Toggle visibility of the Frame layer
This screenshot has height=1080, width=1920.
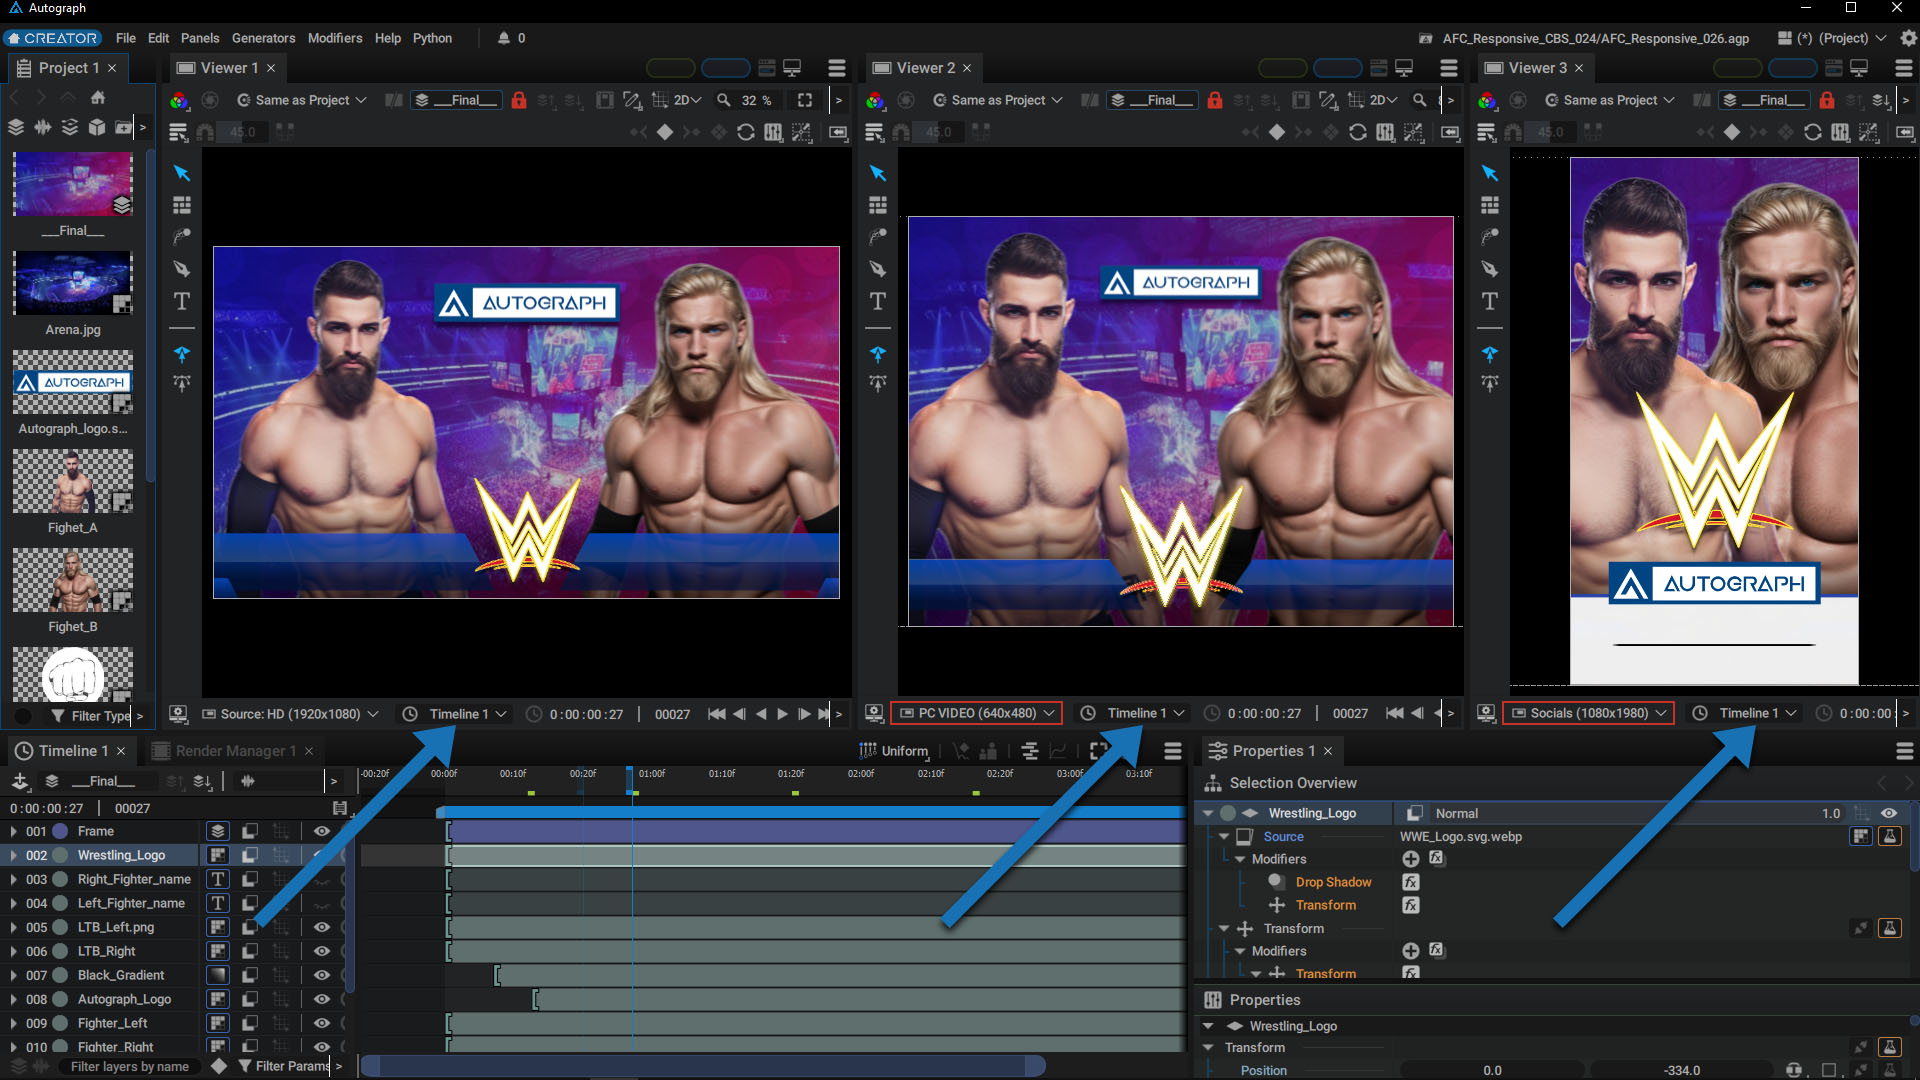coord(322,831)
